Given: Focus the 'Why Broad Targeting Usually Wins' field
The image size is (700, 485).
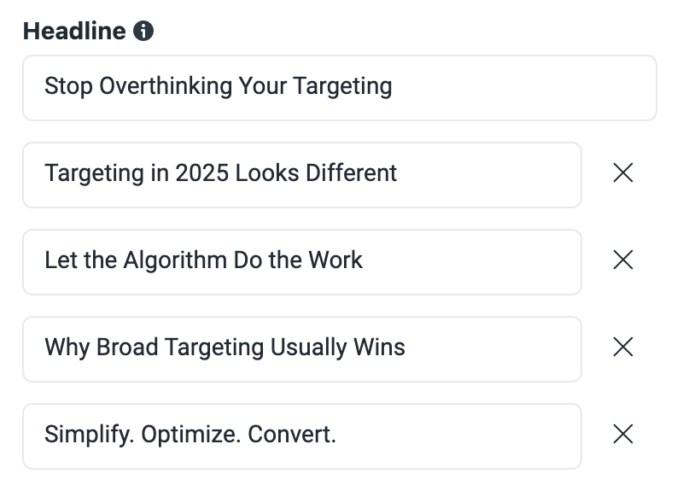Looking at the screenshot, I should 302,349.
